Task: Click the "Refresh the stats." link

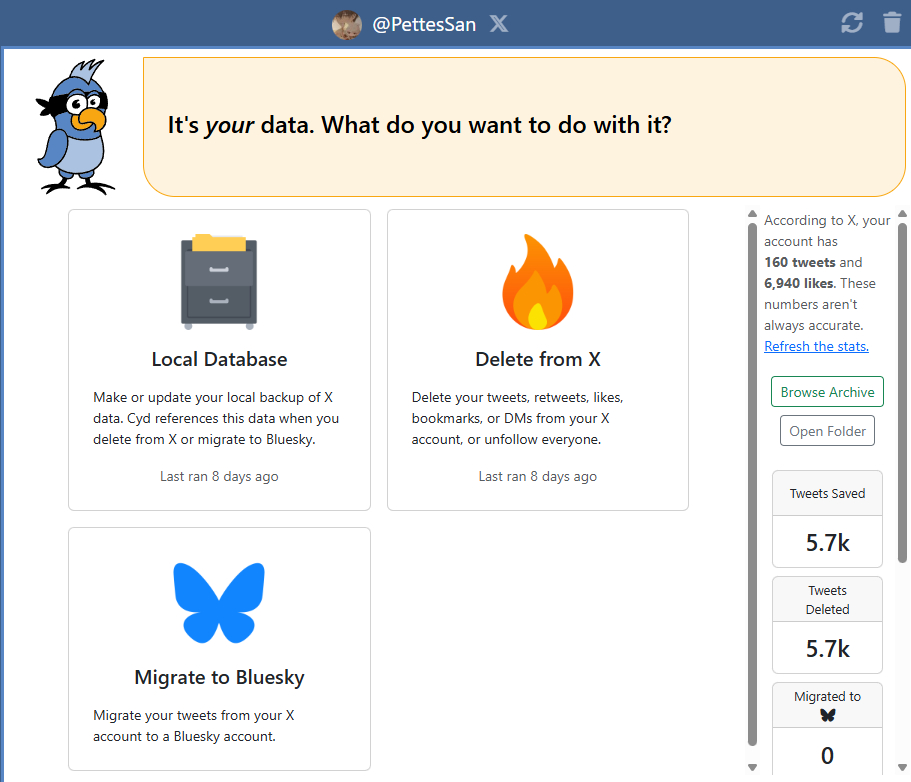Action: click(816, 346)
